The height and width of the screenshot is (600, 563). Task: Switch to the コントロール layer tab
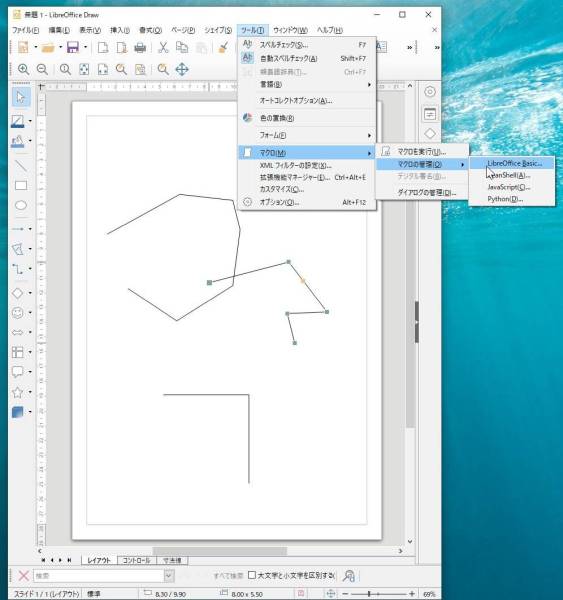click(x=137, y=560)
